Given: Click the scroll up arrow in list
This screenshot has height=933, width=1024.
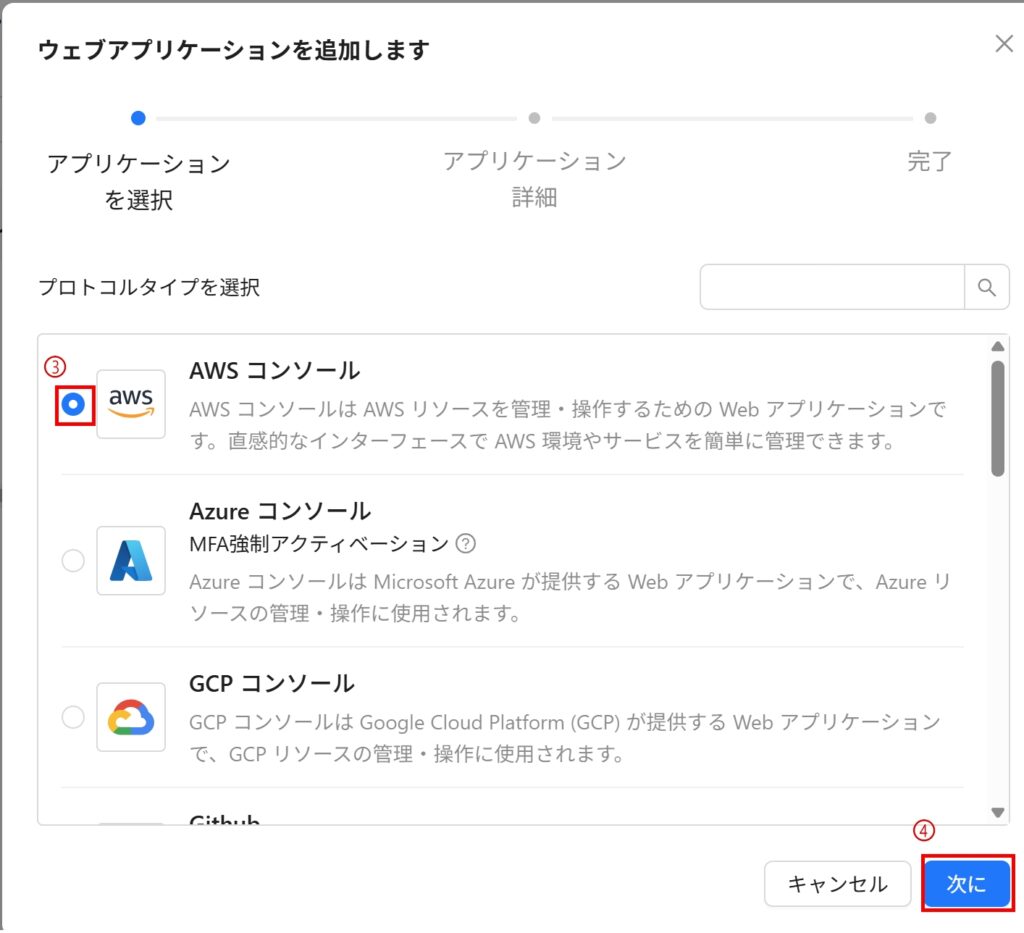Looking at the screenshot, I should (x=996, y=347).
